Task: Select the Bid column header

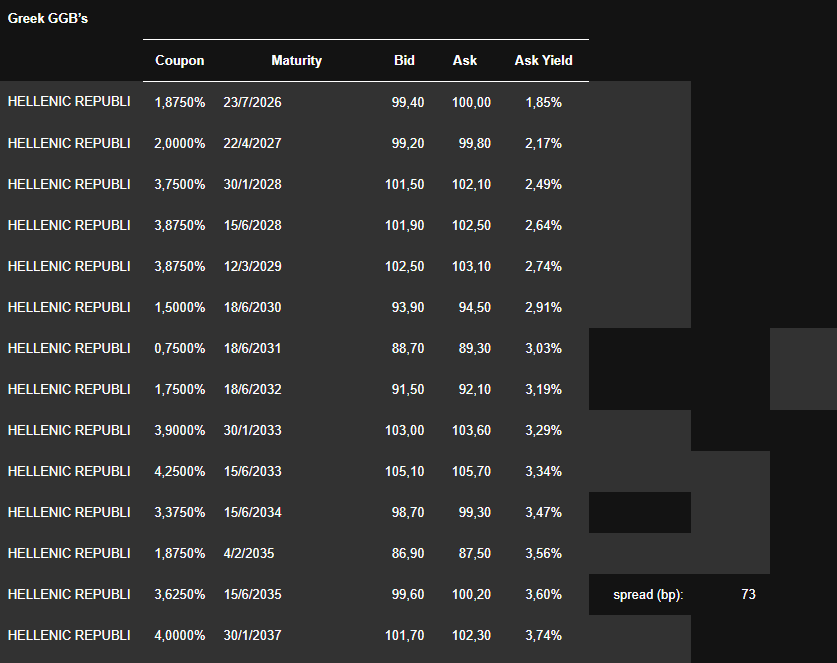Action: coord(404,60)
